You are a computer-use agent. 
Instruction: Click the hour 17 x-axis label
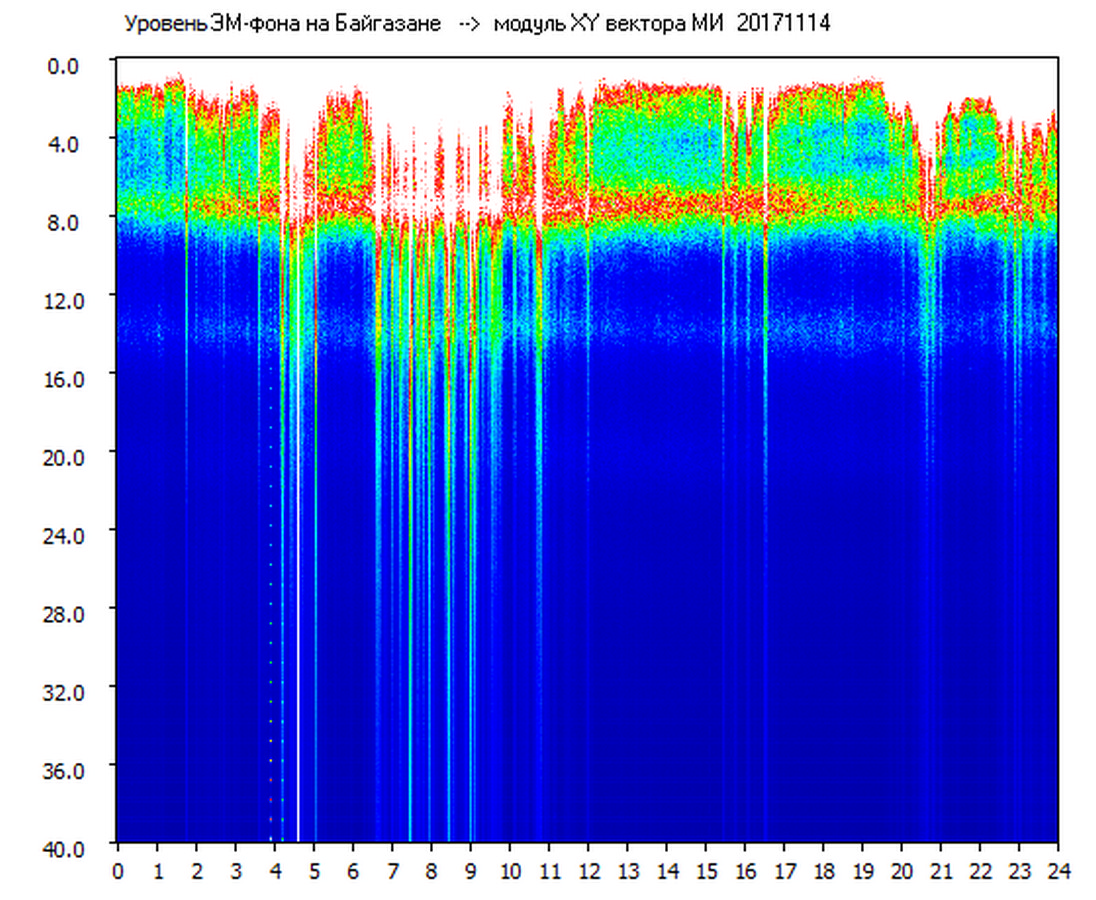784,871
